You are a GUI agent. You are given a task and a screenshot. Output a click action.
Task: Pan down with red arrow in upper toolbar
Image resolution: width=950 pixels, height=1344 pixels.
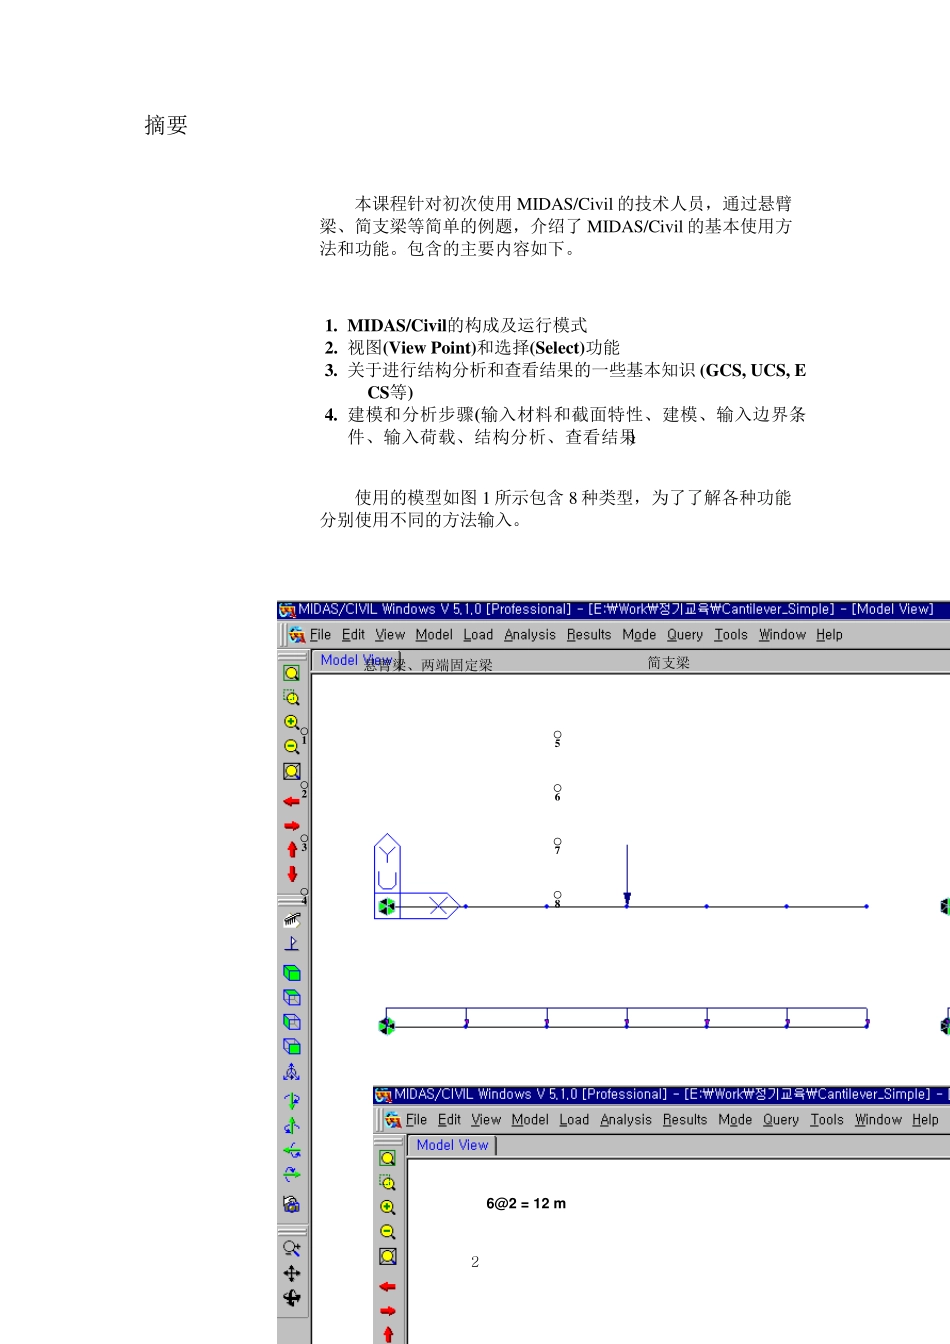pyautogui.click(x=291, y=874)
